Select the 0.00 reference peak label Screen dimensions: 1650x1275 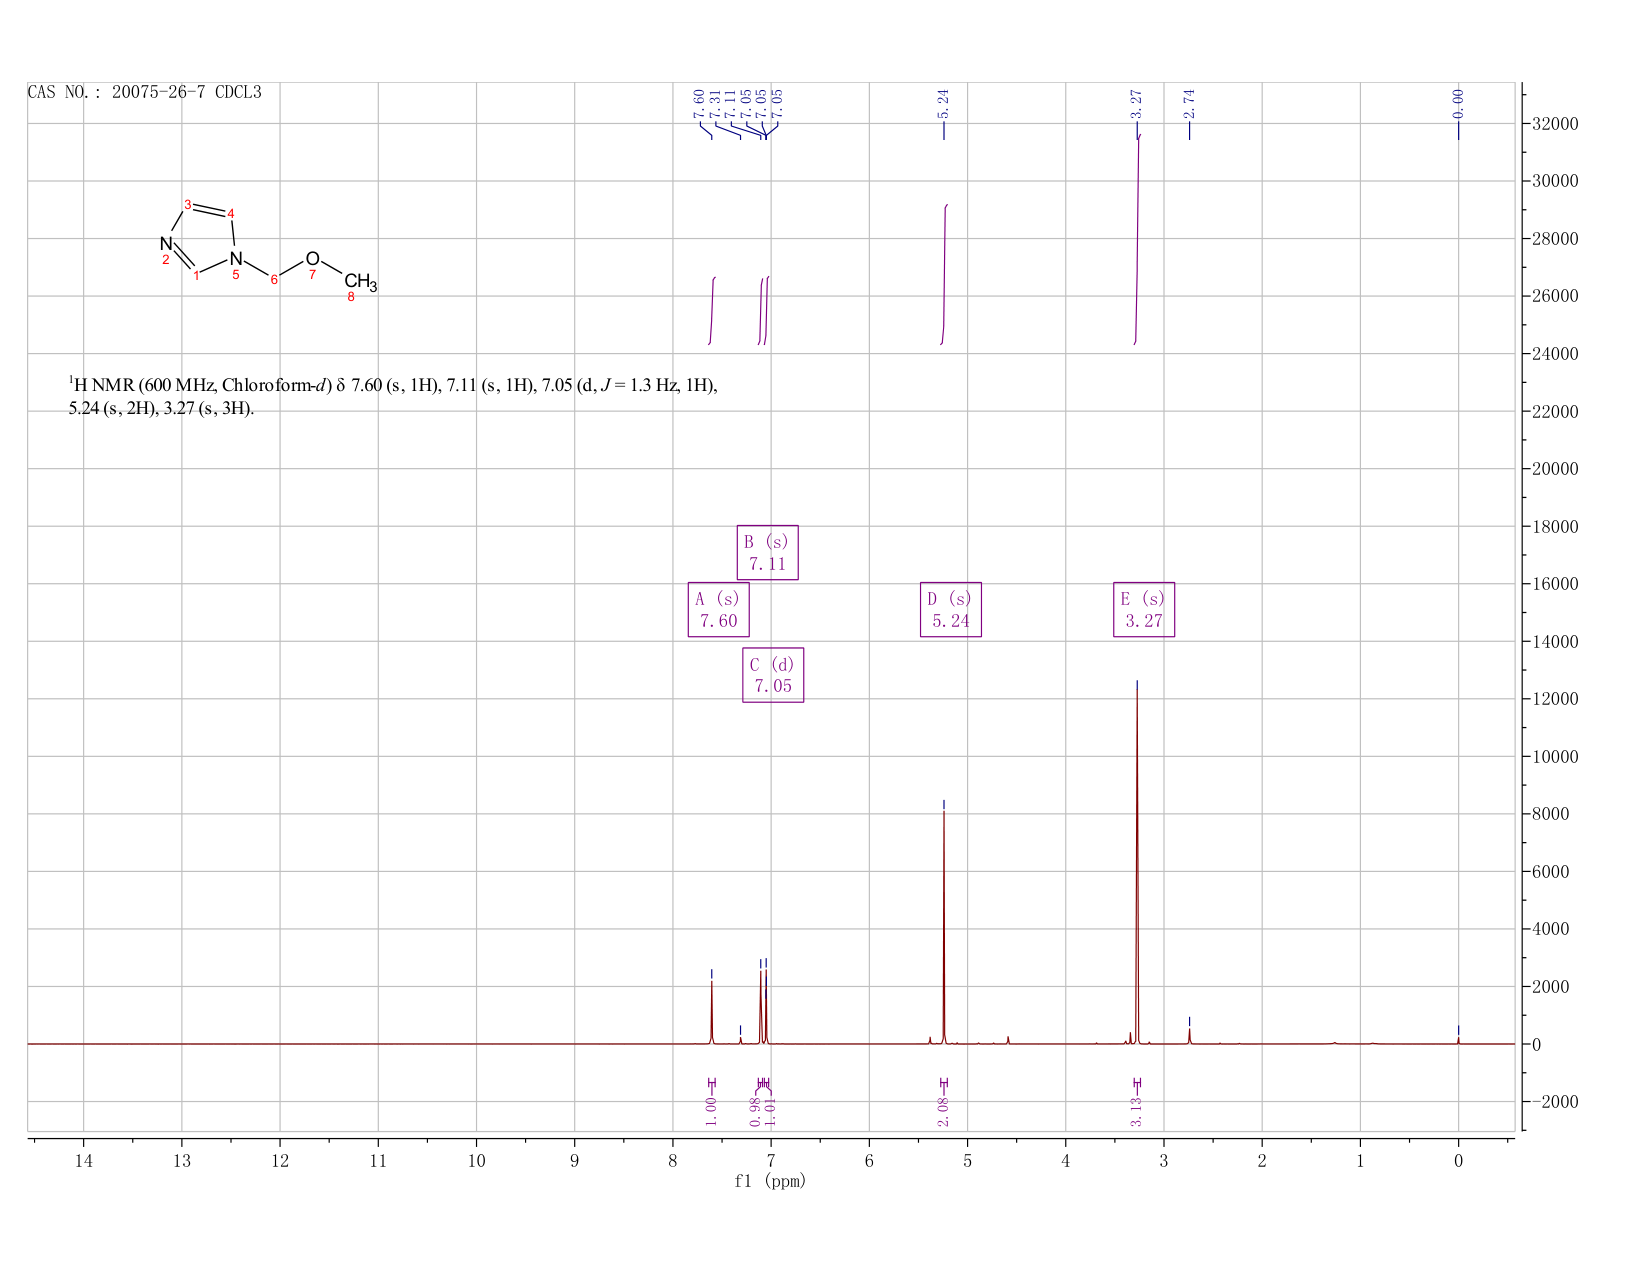[x=1458, y=103]
